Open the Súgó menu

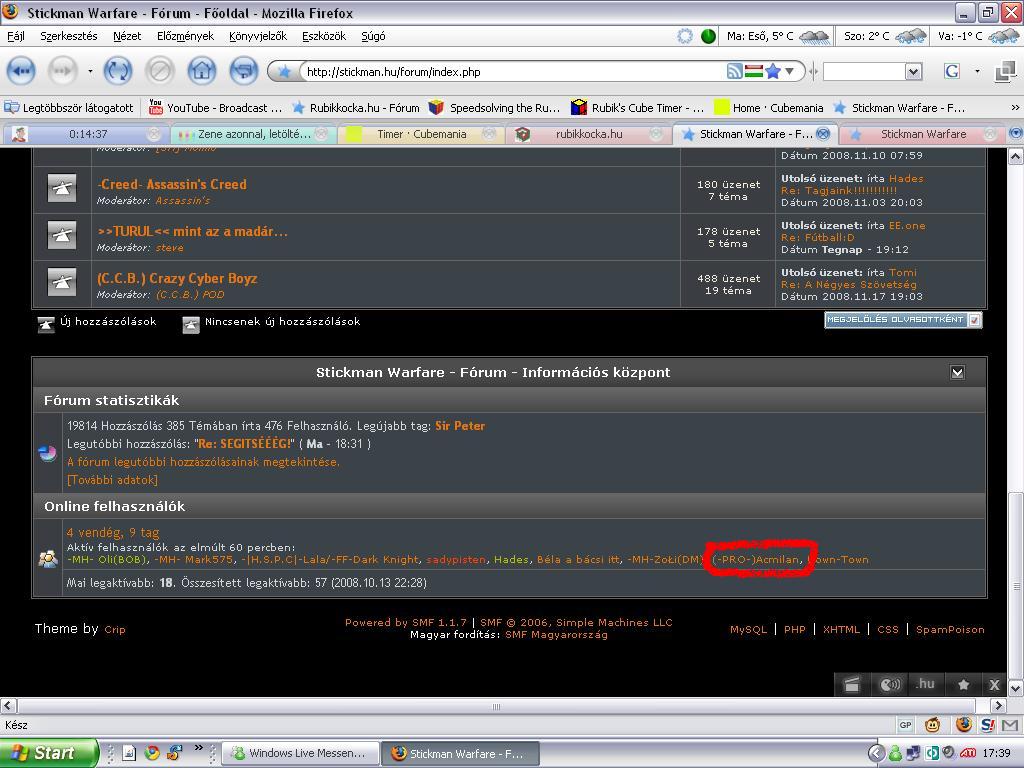373,36
